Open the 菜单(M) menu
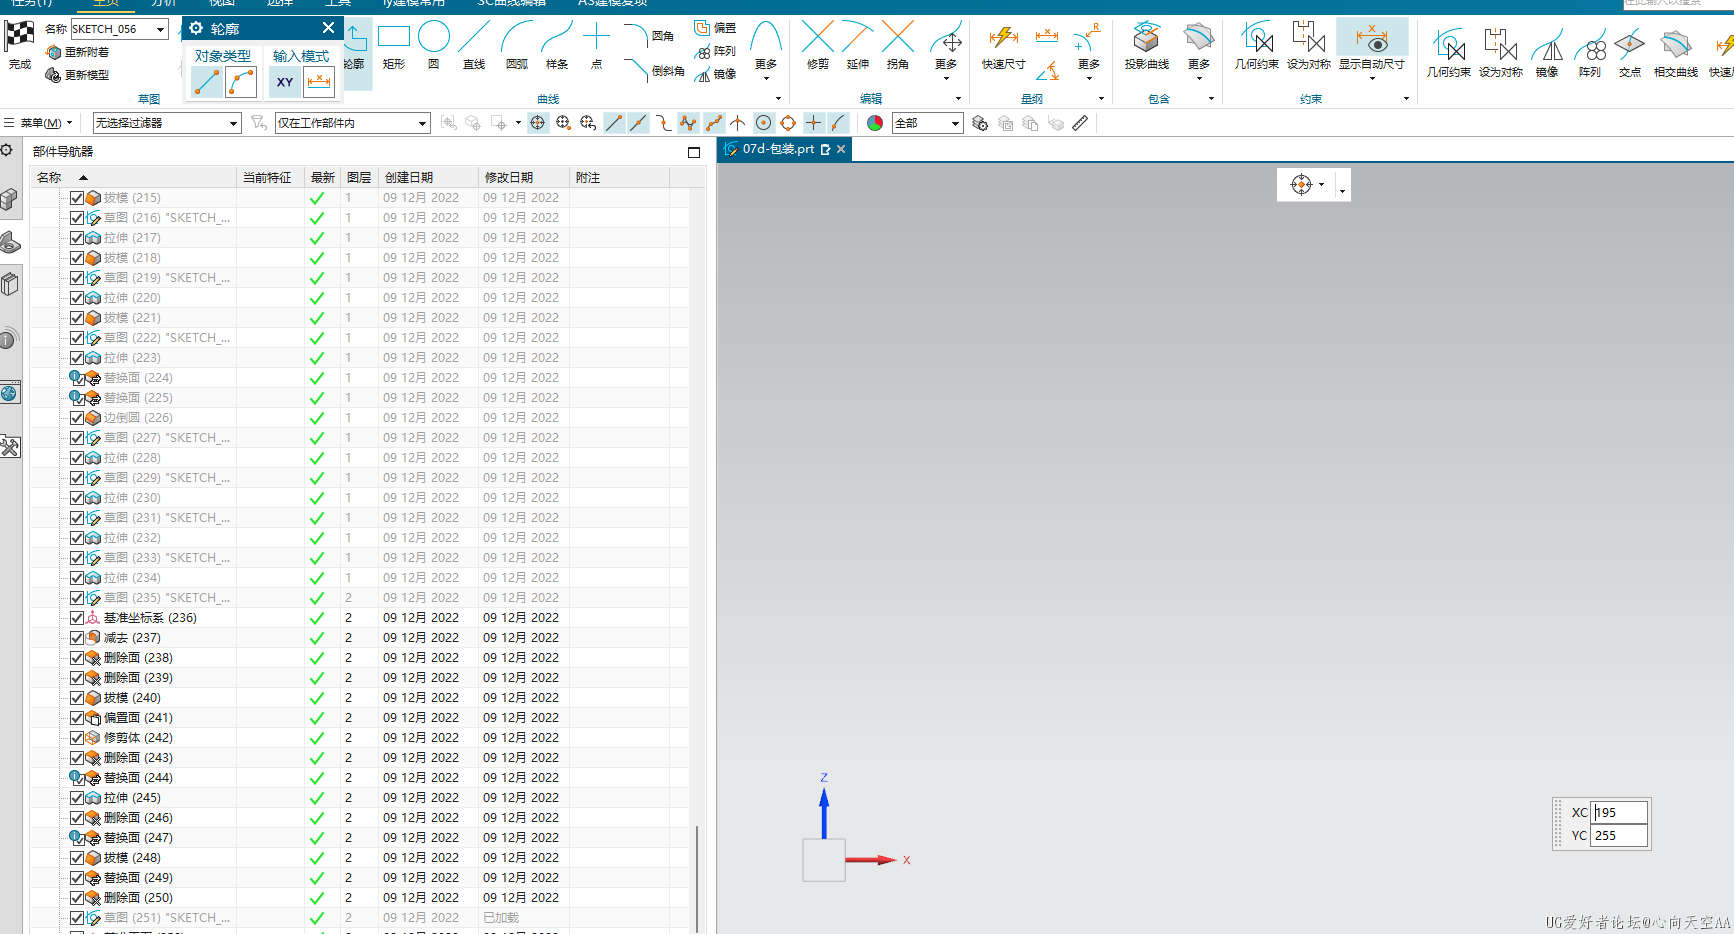Screen dimensions: 1734x934 point(40,123)
